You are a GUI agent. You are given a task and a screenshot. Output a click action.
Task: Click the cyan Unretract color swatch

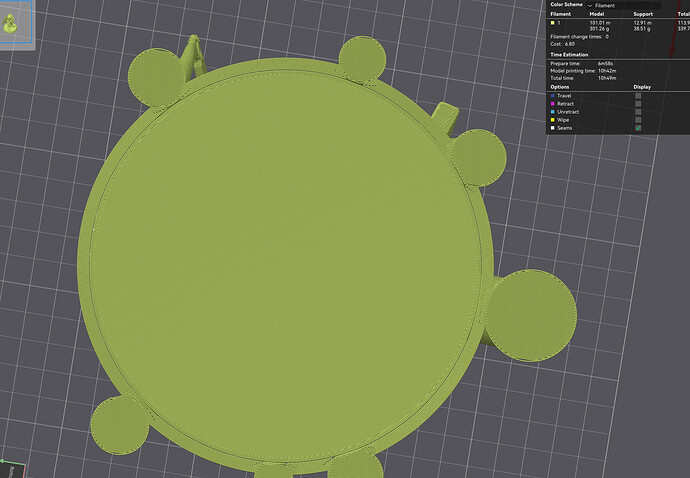tap(553, 112)
